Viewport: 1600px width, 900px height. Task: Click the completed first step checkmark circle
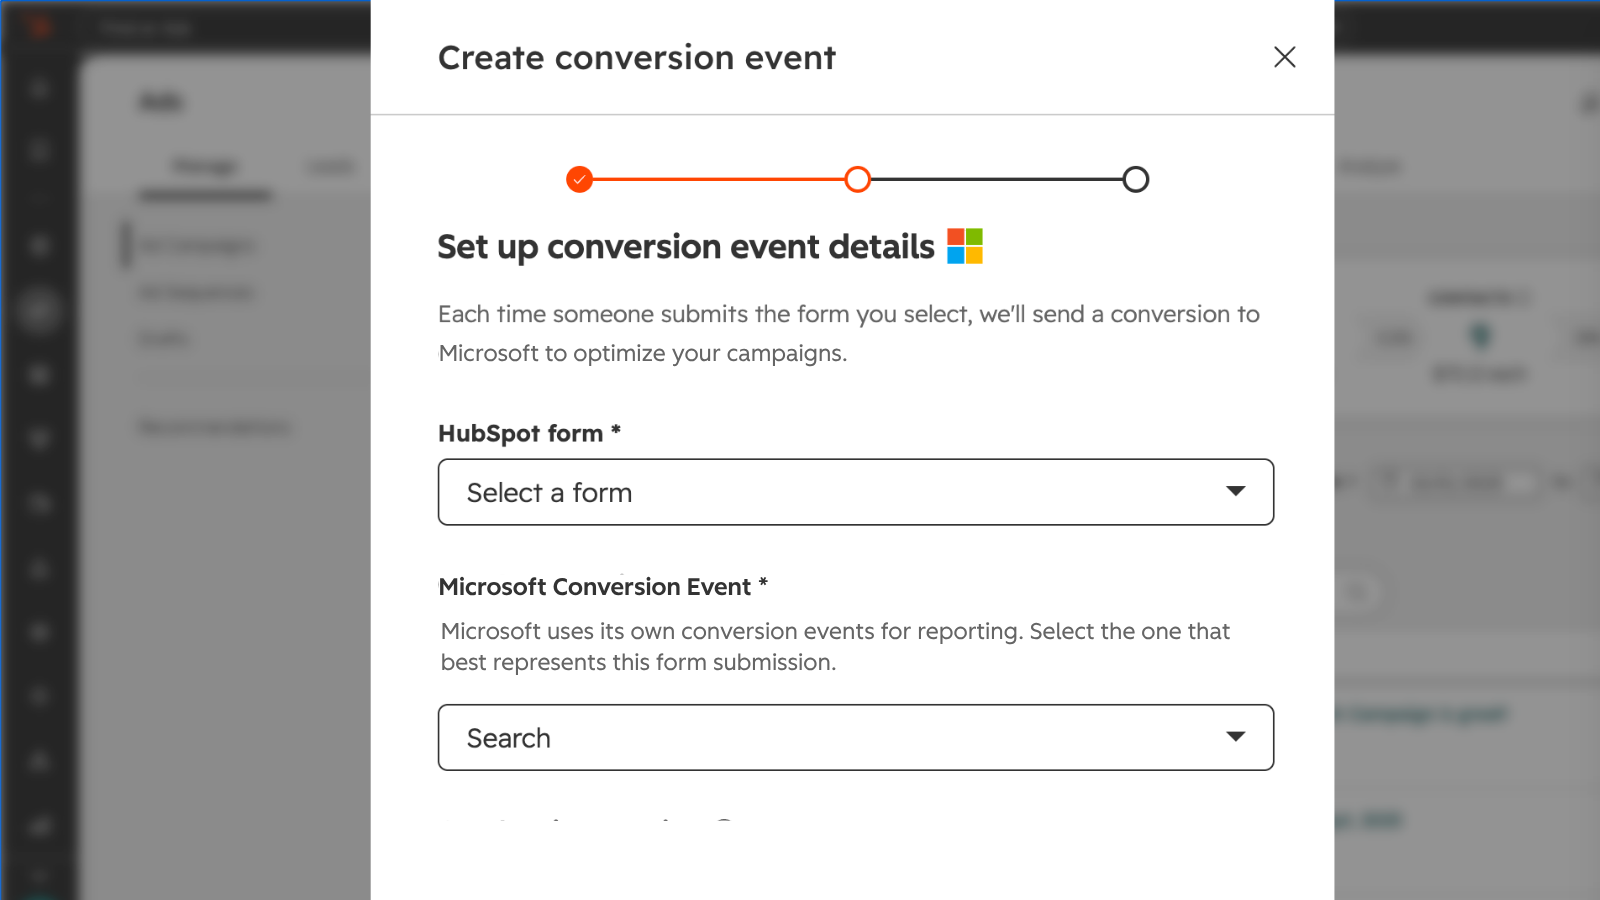click(x=579, y=180)
